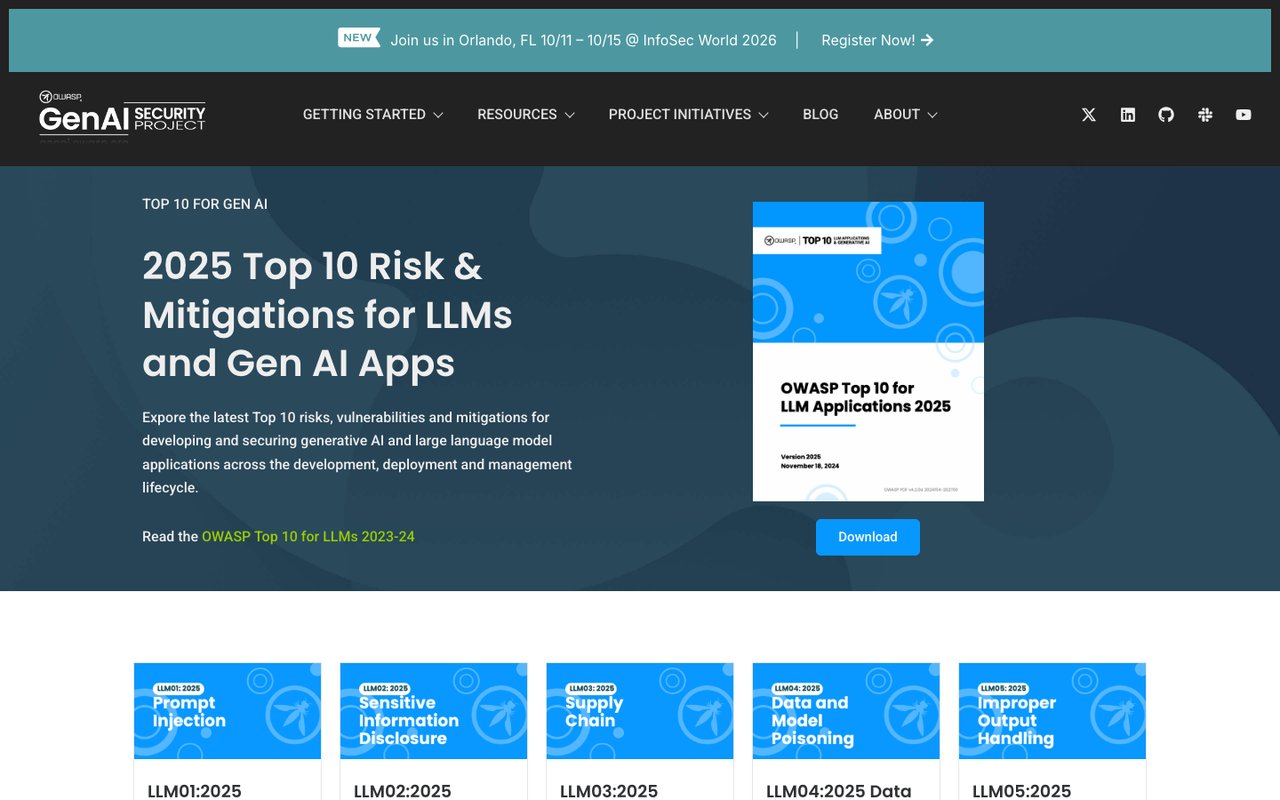Click the InfoSec World 2026 banner text
The height and width of the screenshot is (800, 1280).
(x=583, y=40)
